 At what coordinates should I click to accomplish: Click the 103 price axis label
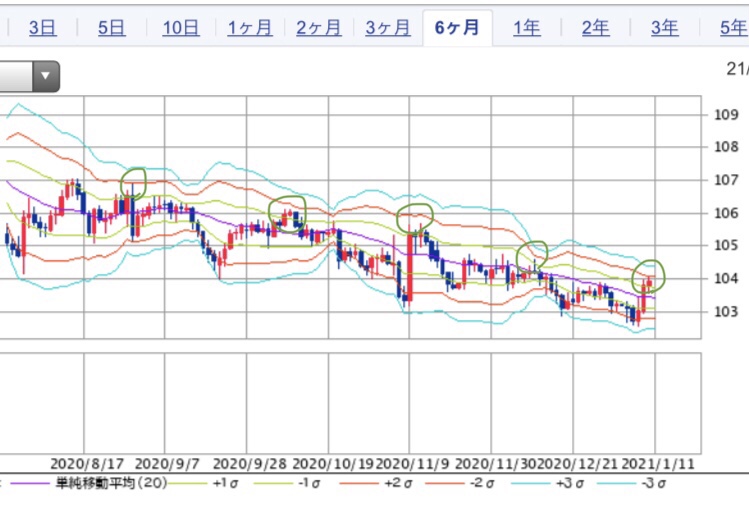tap(726, 311)
